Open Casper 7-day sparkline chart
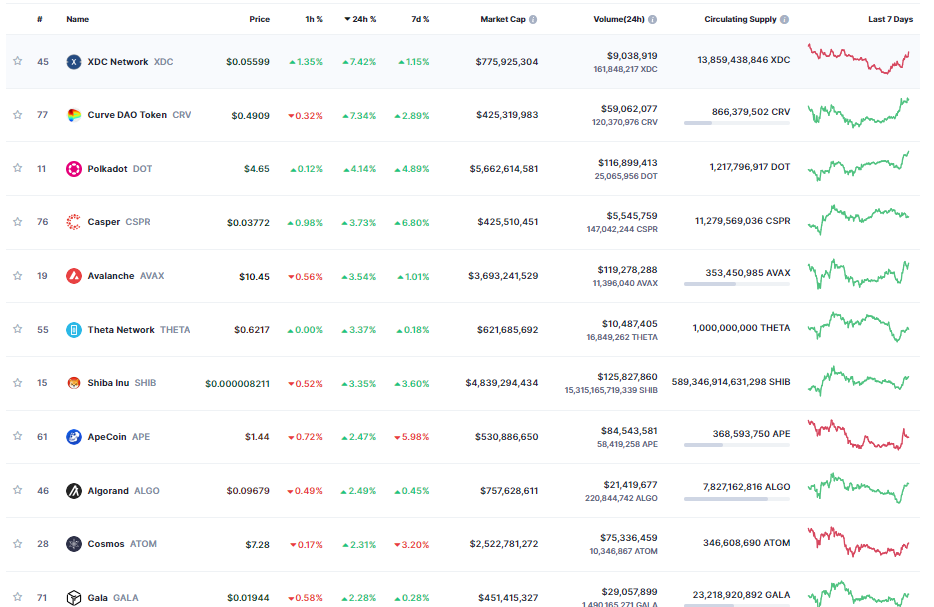 858,219
